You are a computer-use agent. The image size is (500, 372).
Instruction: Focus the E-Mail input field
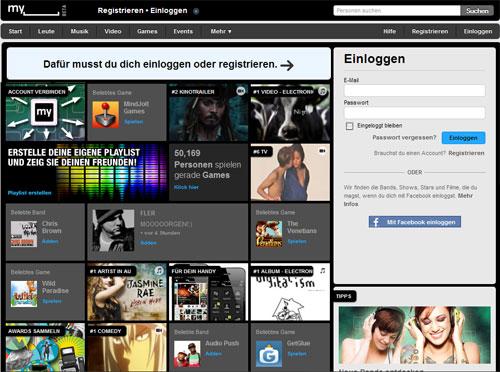click(x=415, y=91)
